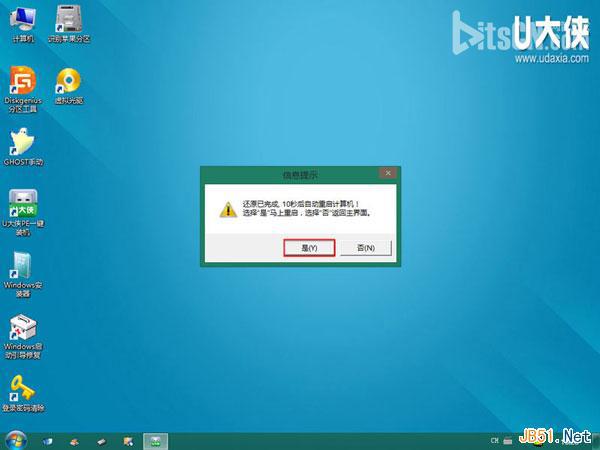This screenshot has width=600, height=450.
Task: Select the active U大侠 taskbar window button
Action: click(155, 442)
